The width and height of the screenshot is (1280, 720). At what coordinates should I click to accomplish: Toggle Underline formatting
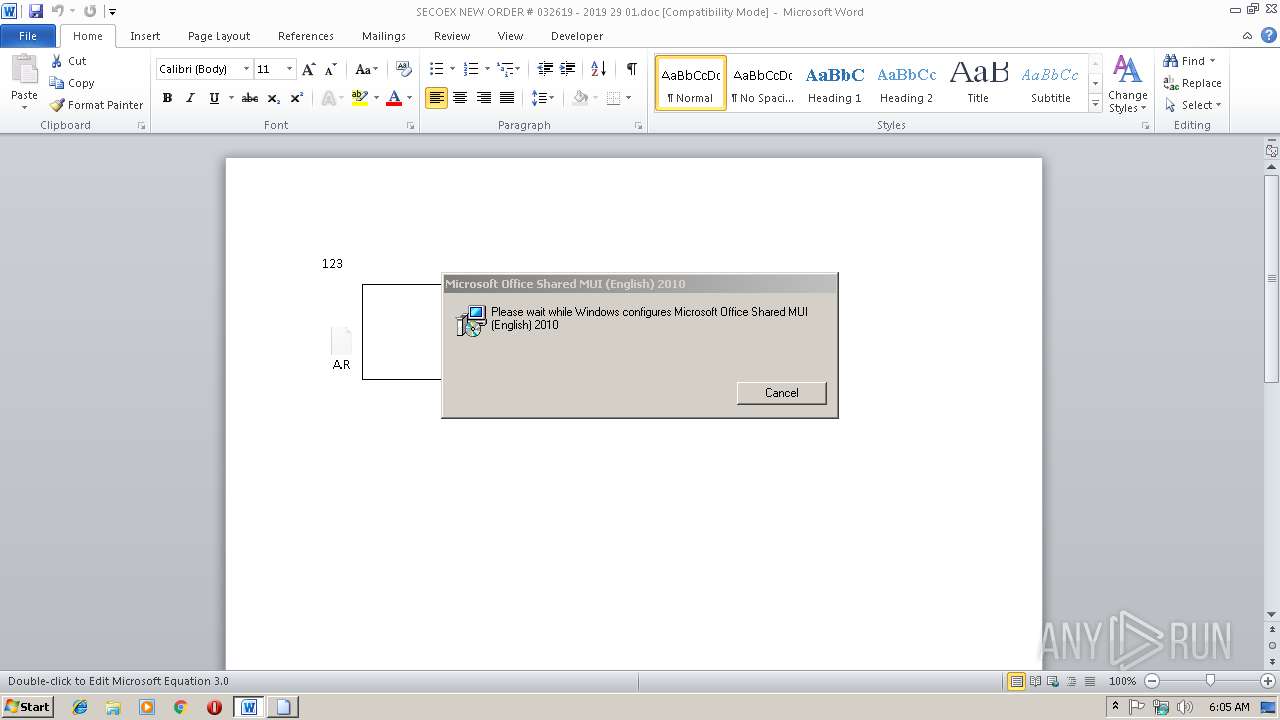(x=214, y=98)
